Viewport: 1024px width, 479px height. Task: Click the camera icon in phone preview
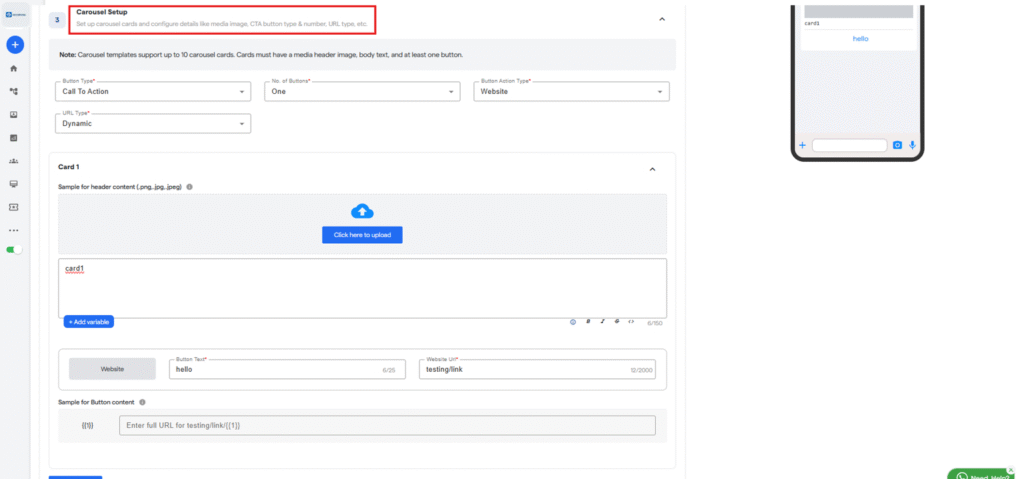(x=897, y=145)
